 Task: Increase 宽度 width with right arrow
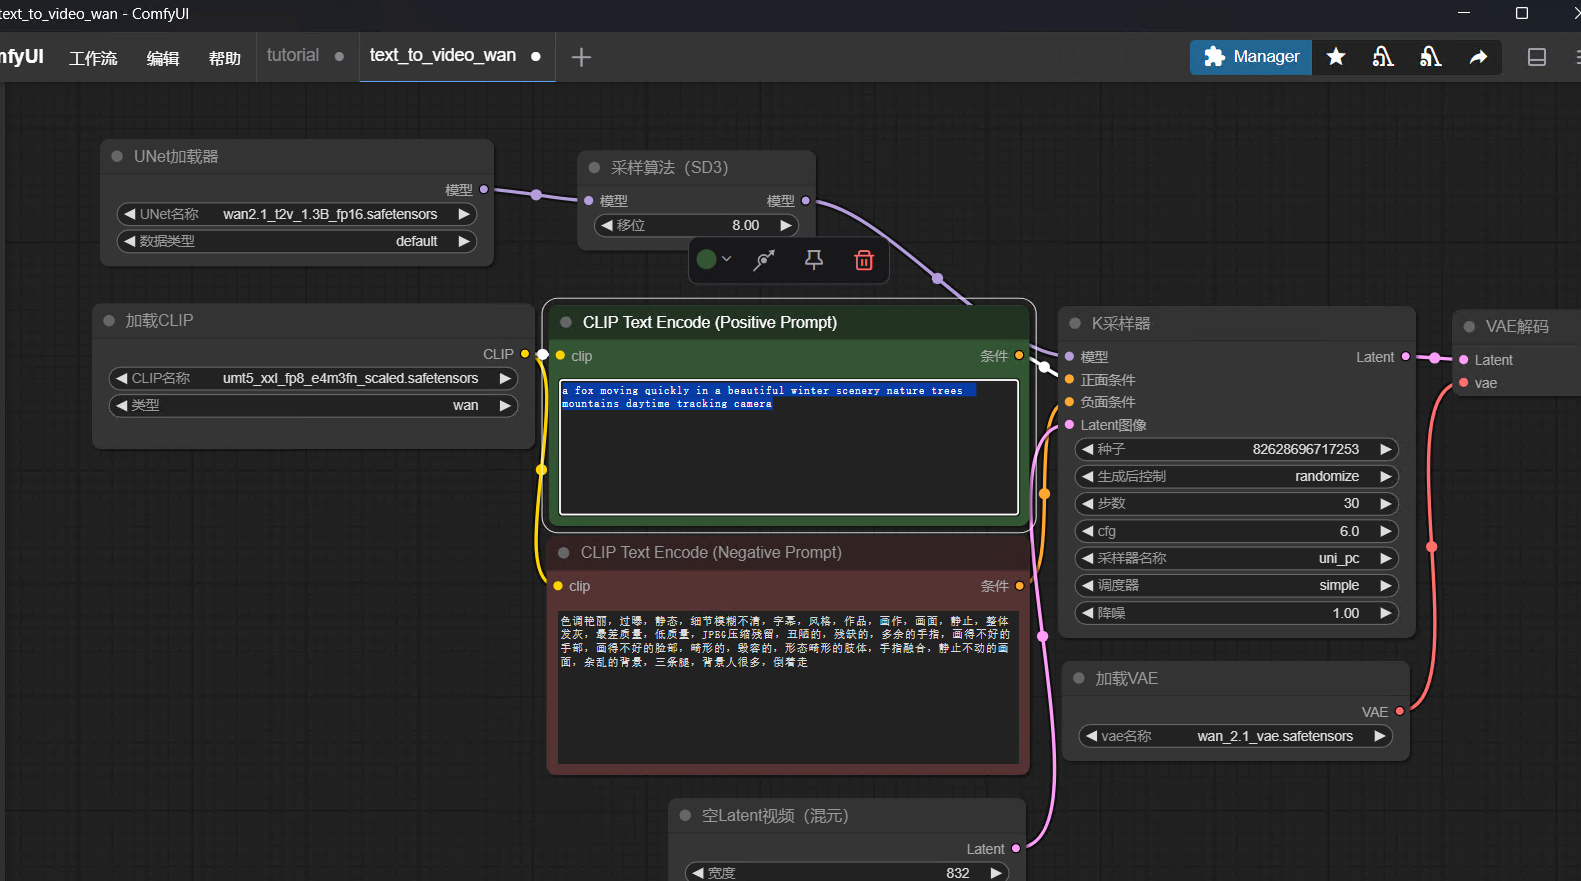pyautogui.click(x=996, y=873)
